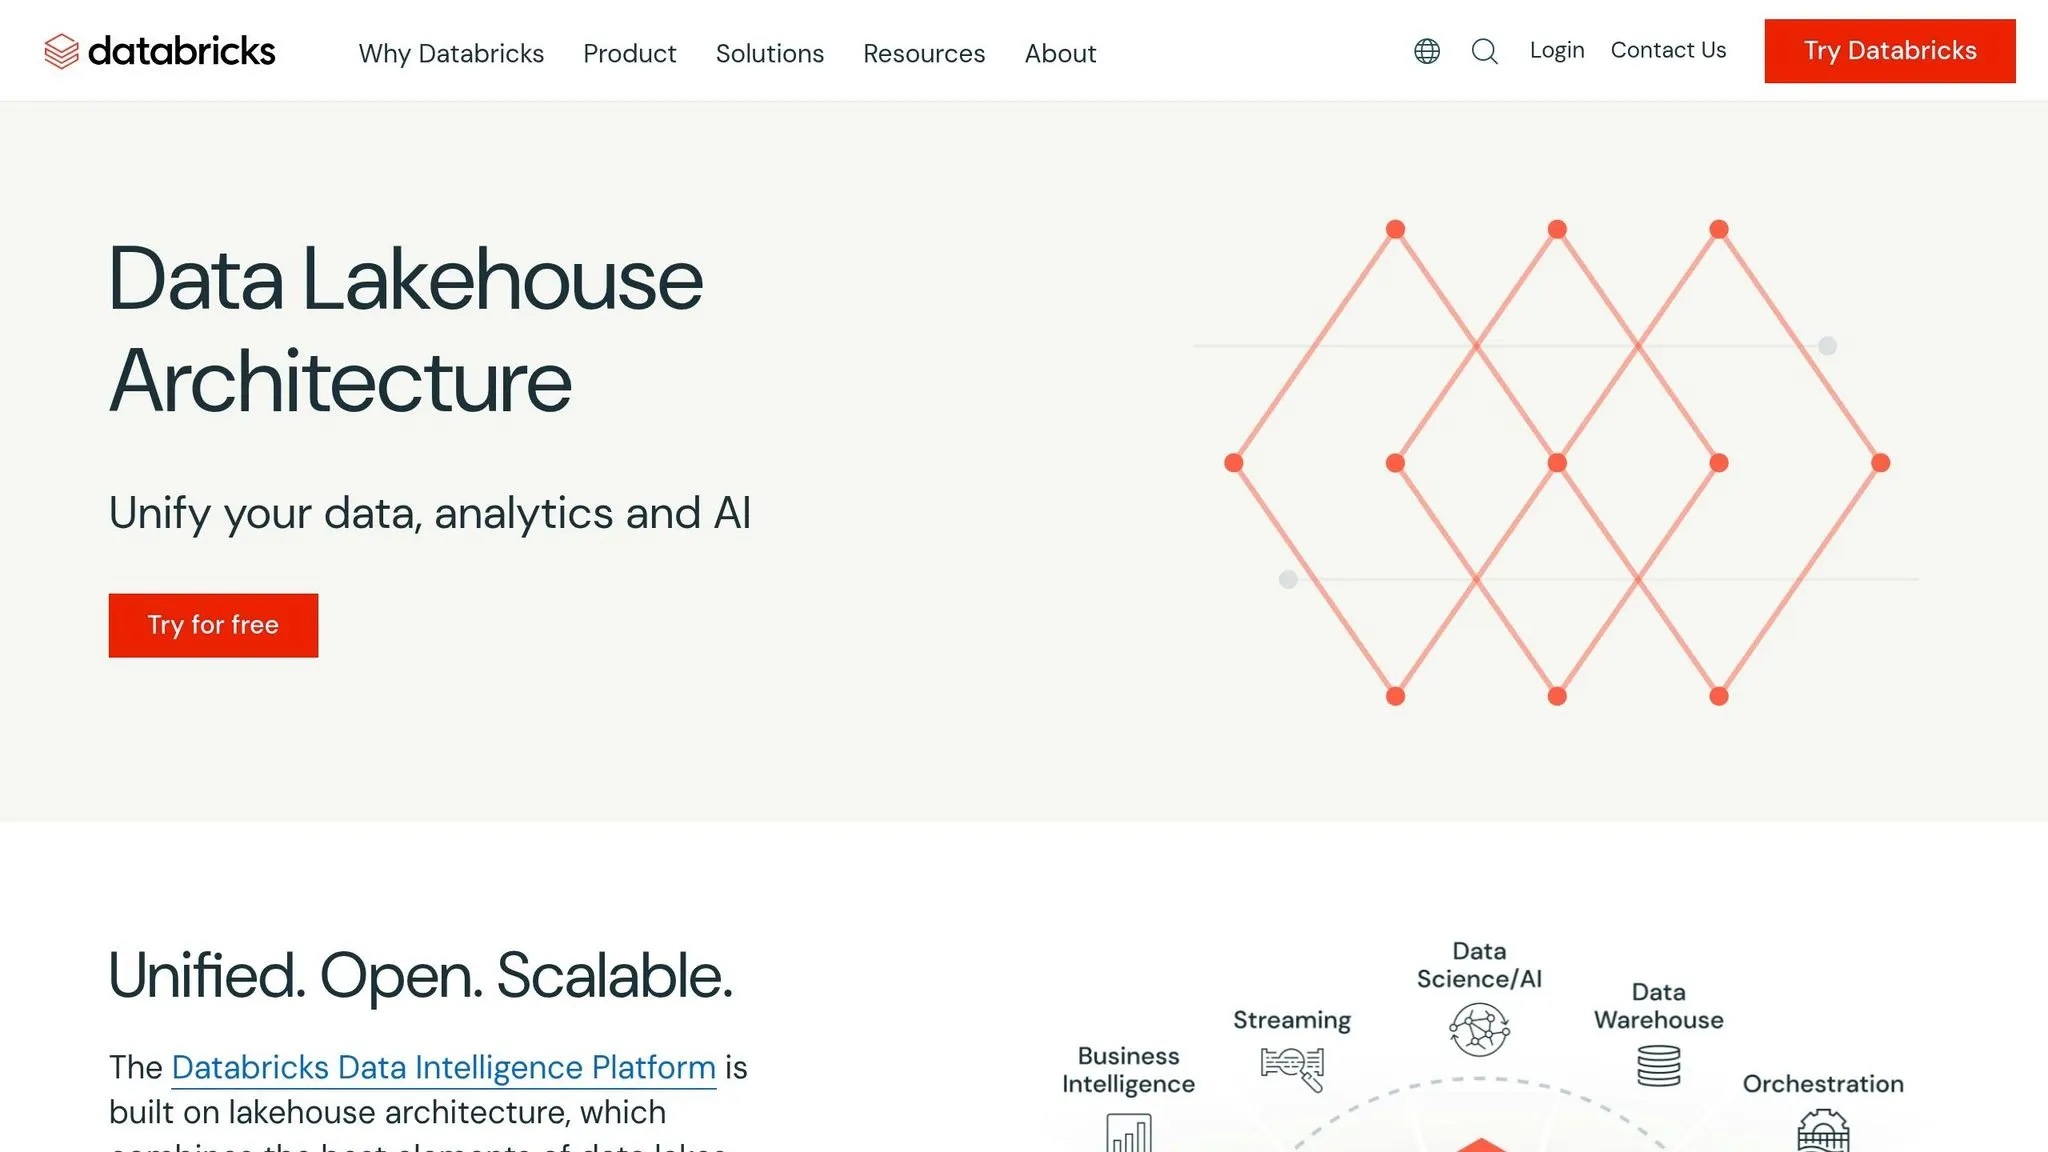
Task: Follow the Databricks Data Intelligence Platform link
Action: pos(444,1067)
